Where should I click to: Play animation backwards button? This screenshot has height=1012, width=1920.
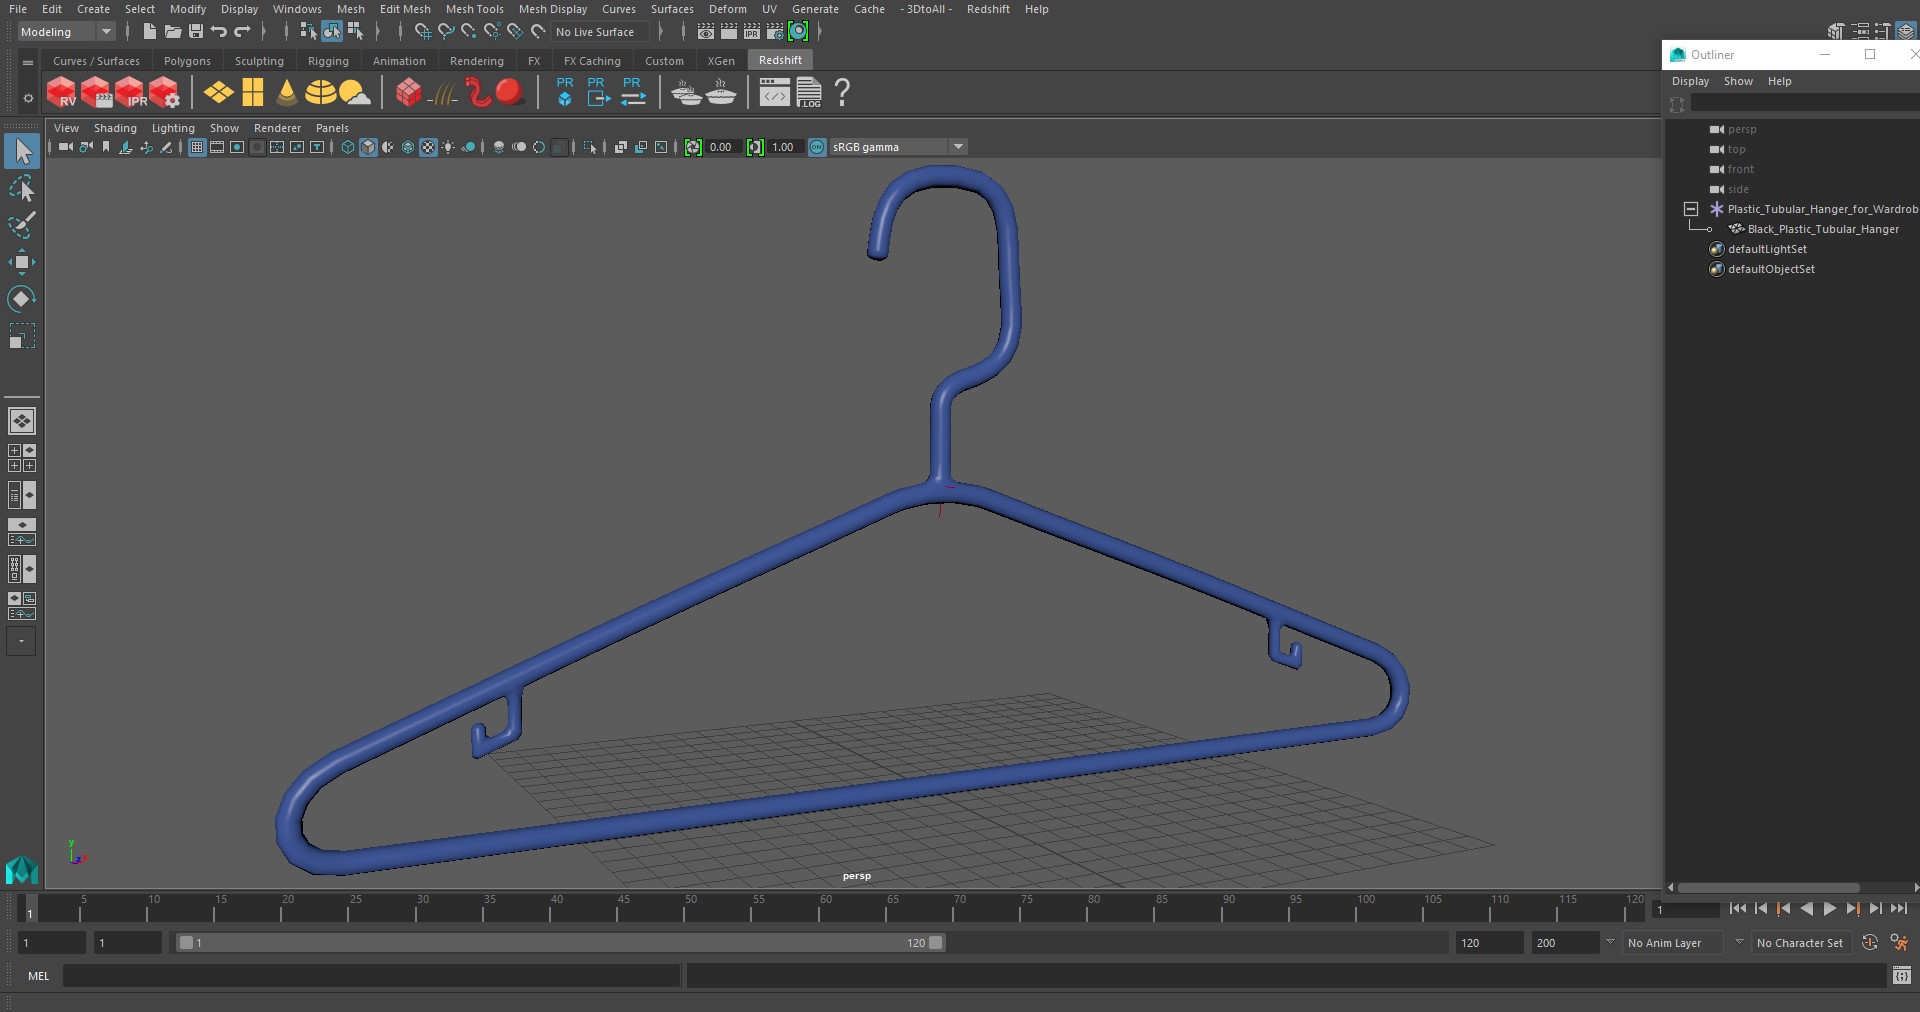(x=1806, y=908)
